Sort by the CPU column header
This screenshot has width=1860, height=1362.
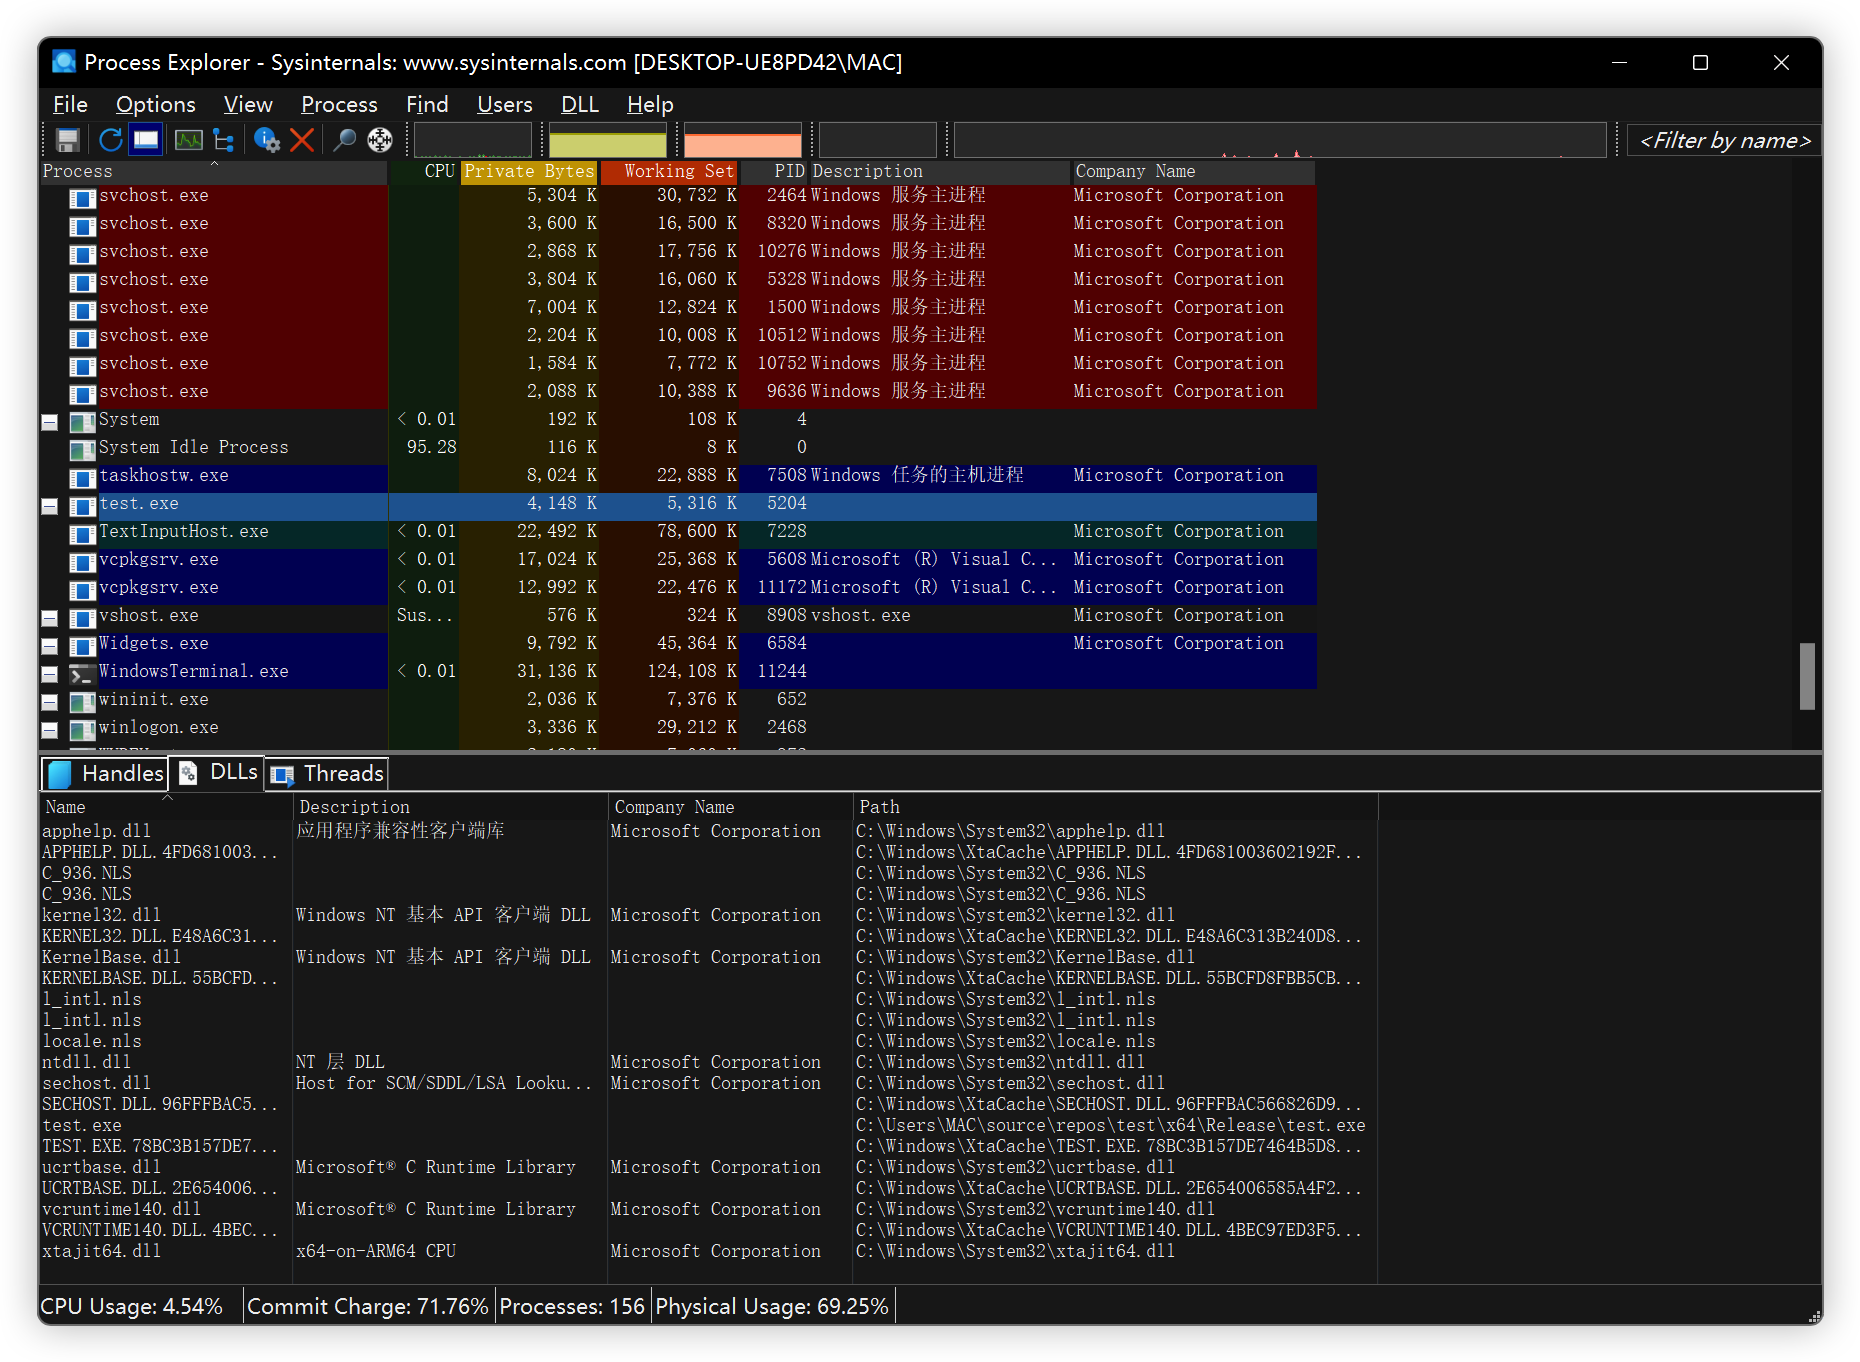pos(424,171)
